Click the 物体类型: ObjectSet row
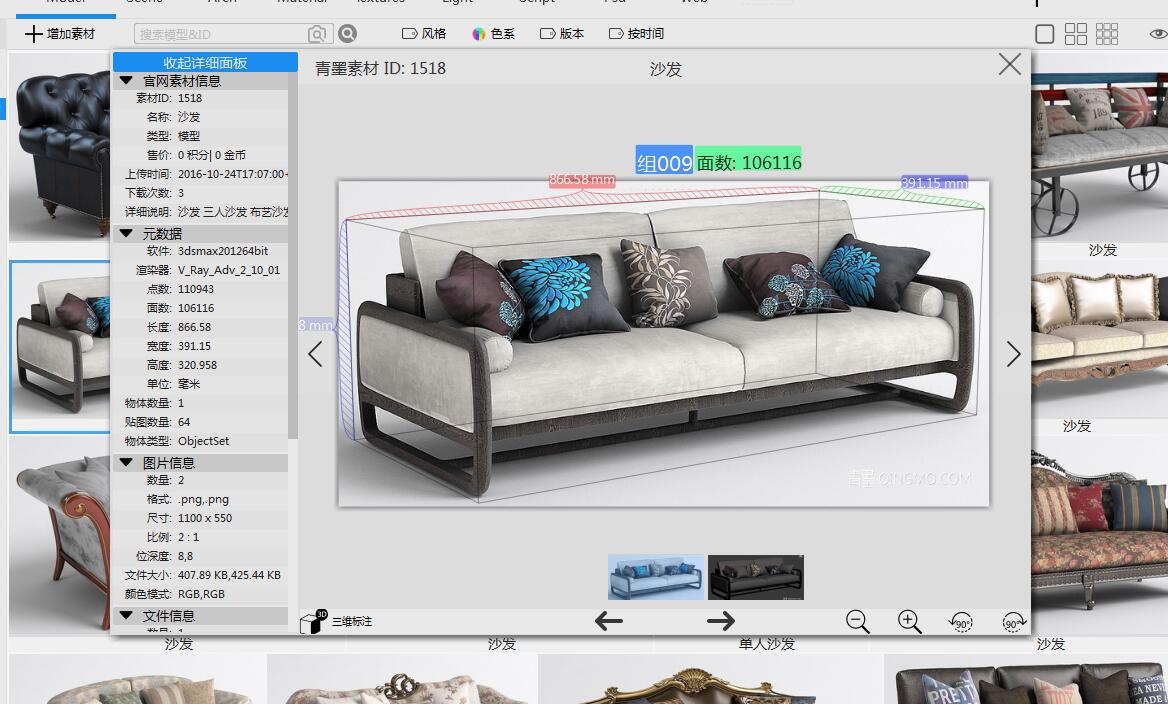Viewport: 1168px width, 704px height. 200,441
